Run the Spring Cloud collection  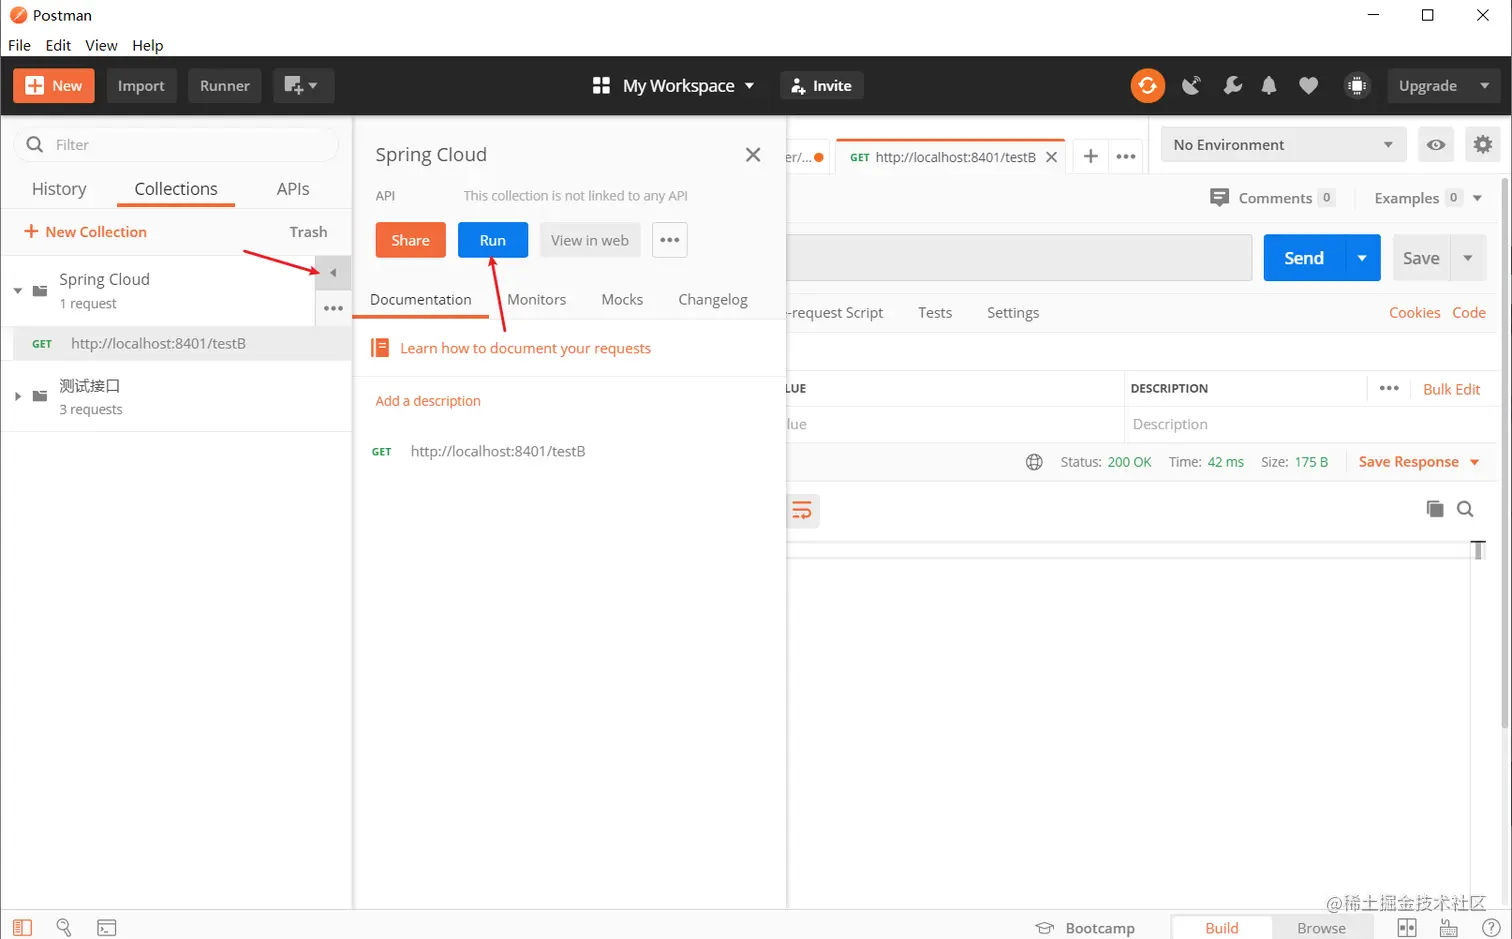pyautogui.click(x=493, y=240)
